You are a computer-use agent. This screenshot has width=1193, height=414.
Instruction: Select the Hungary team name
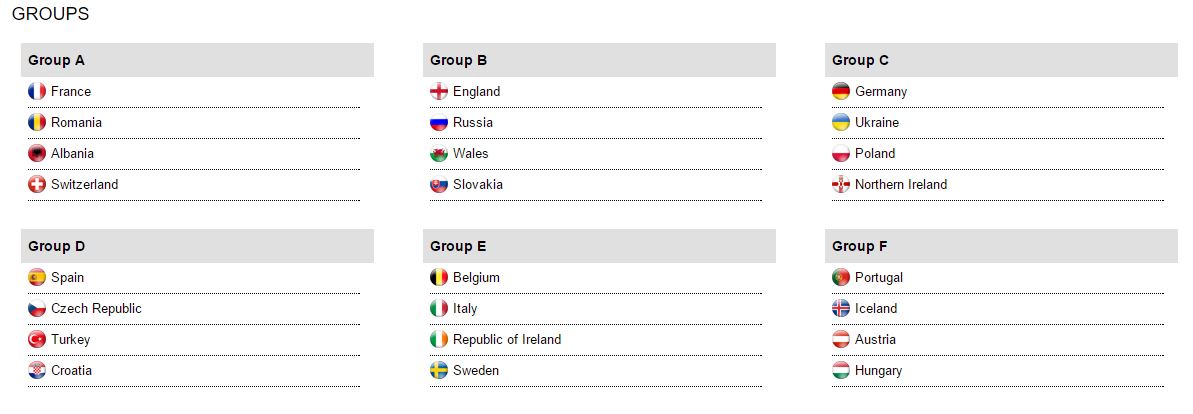point(878,371)
